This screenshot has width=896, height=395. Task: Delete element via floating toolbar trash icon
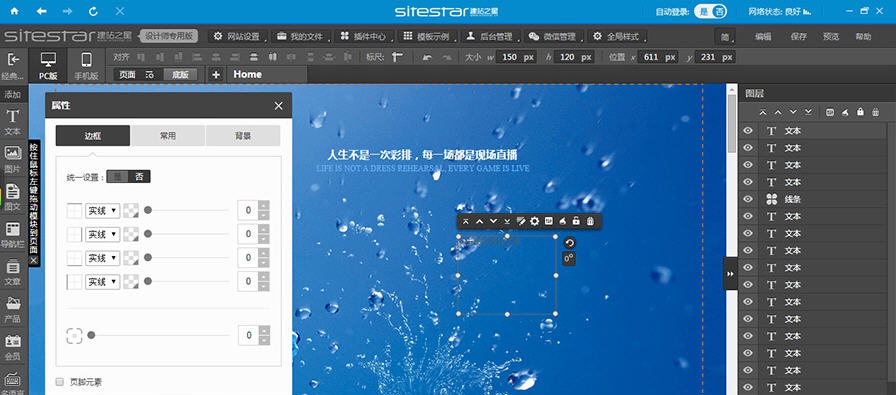click(590, 221)
